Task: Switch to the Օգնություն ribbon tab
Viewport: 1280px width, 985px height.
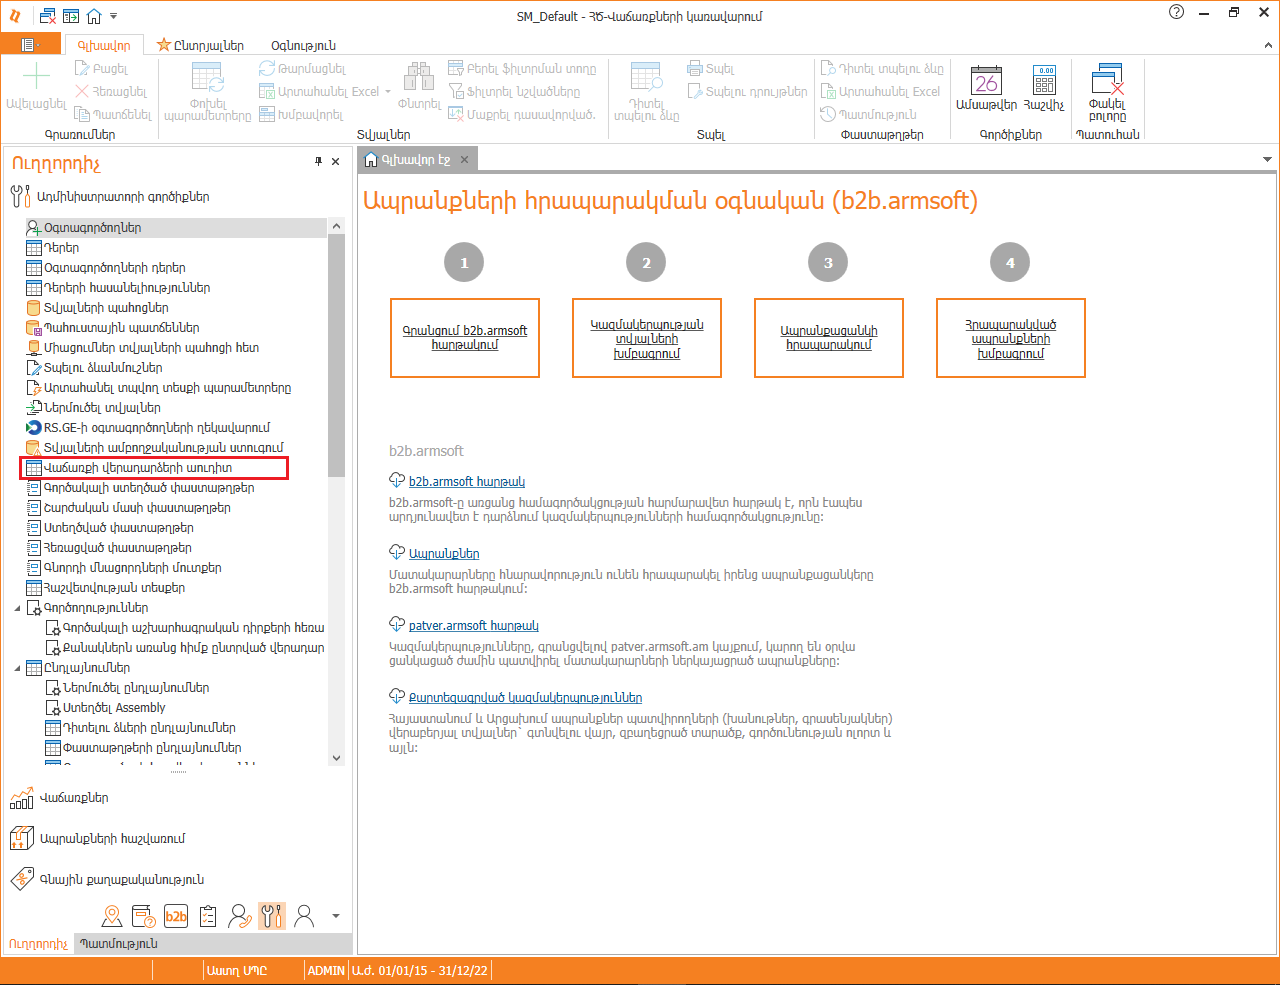Action: tap(304, 45)
